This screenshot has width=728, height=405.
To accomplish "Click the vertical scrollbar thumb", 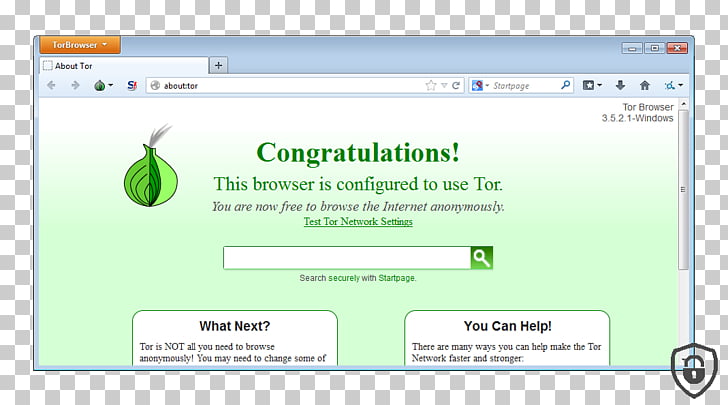I will pos(683,189).
